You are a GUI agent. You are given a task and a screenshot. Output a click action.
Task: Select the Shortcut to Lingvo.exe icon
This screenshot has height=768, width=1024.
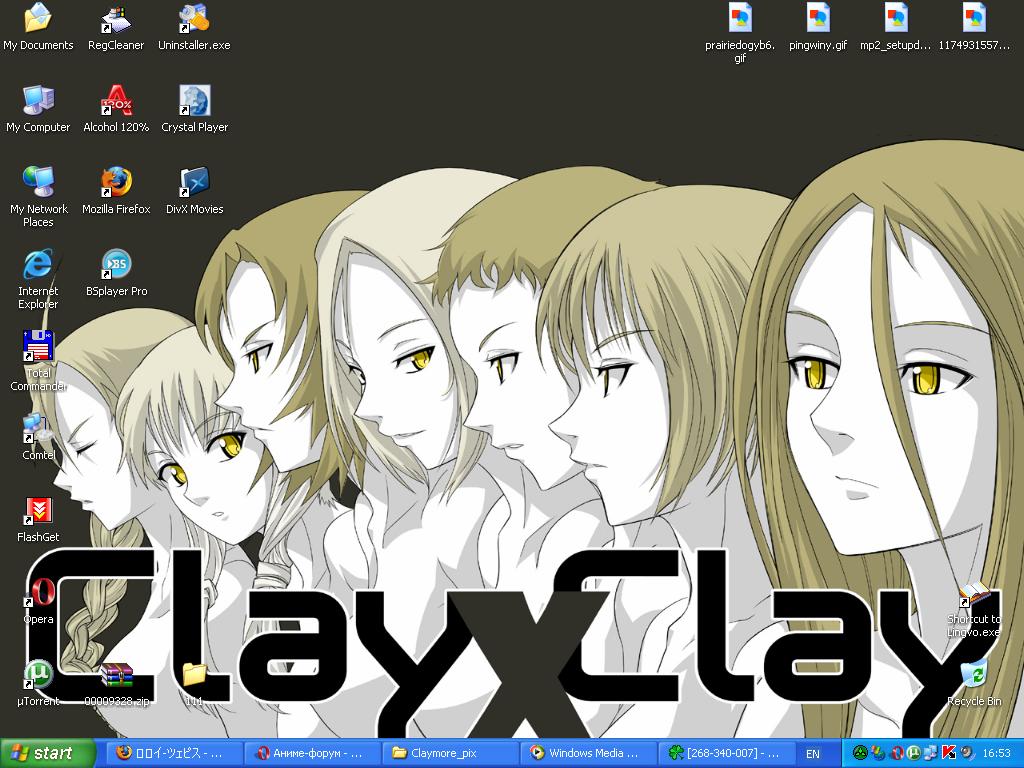coord(973,610)
